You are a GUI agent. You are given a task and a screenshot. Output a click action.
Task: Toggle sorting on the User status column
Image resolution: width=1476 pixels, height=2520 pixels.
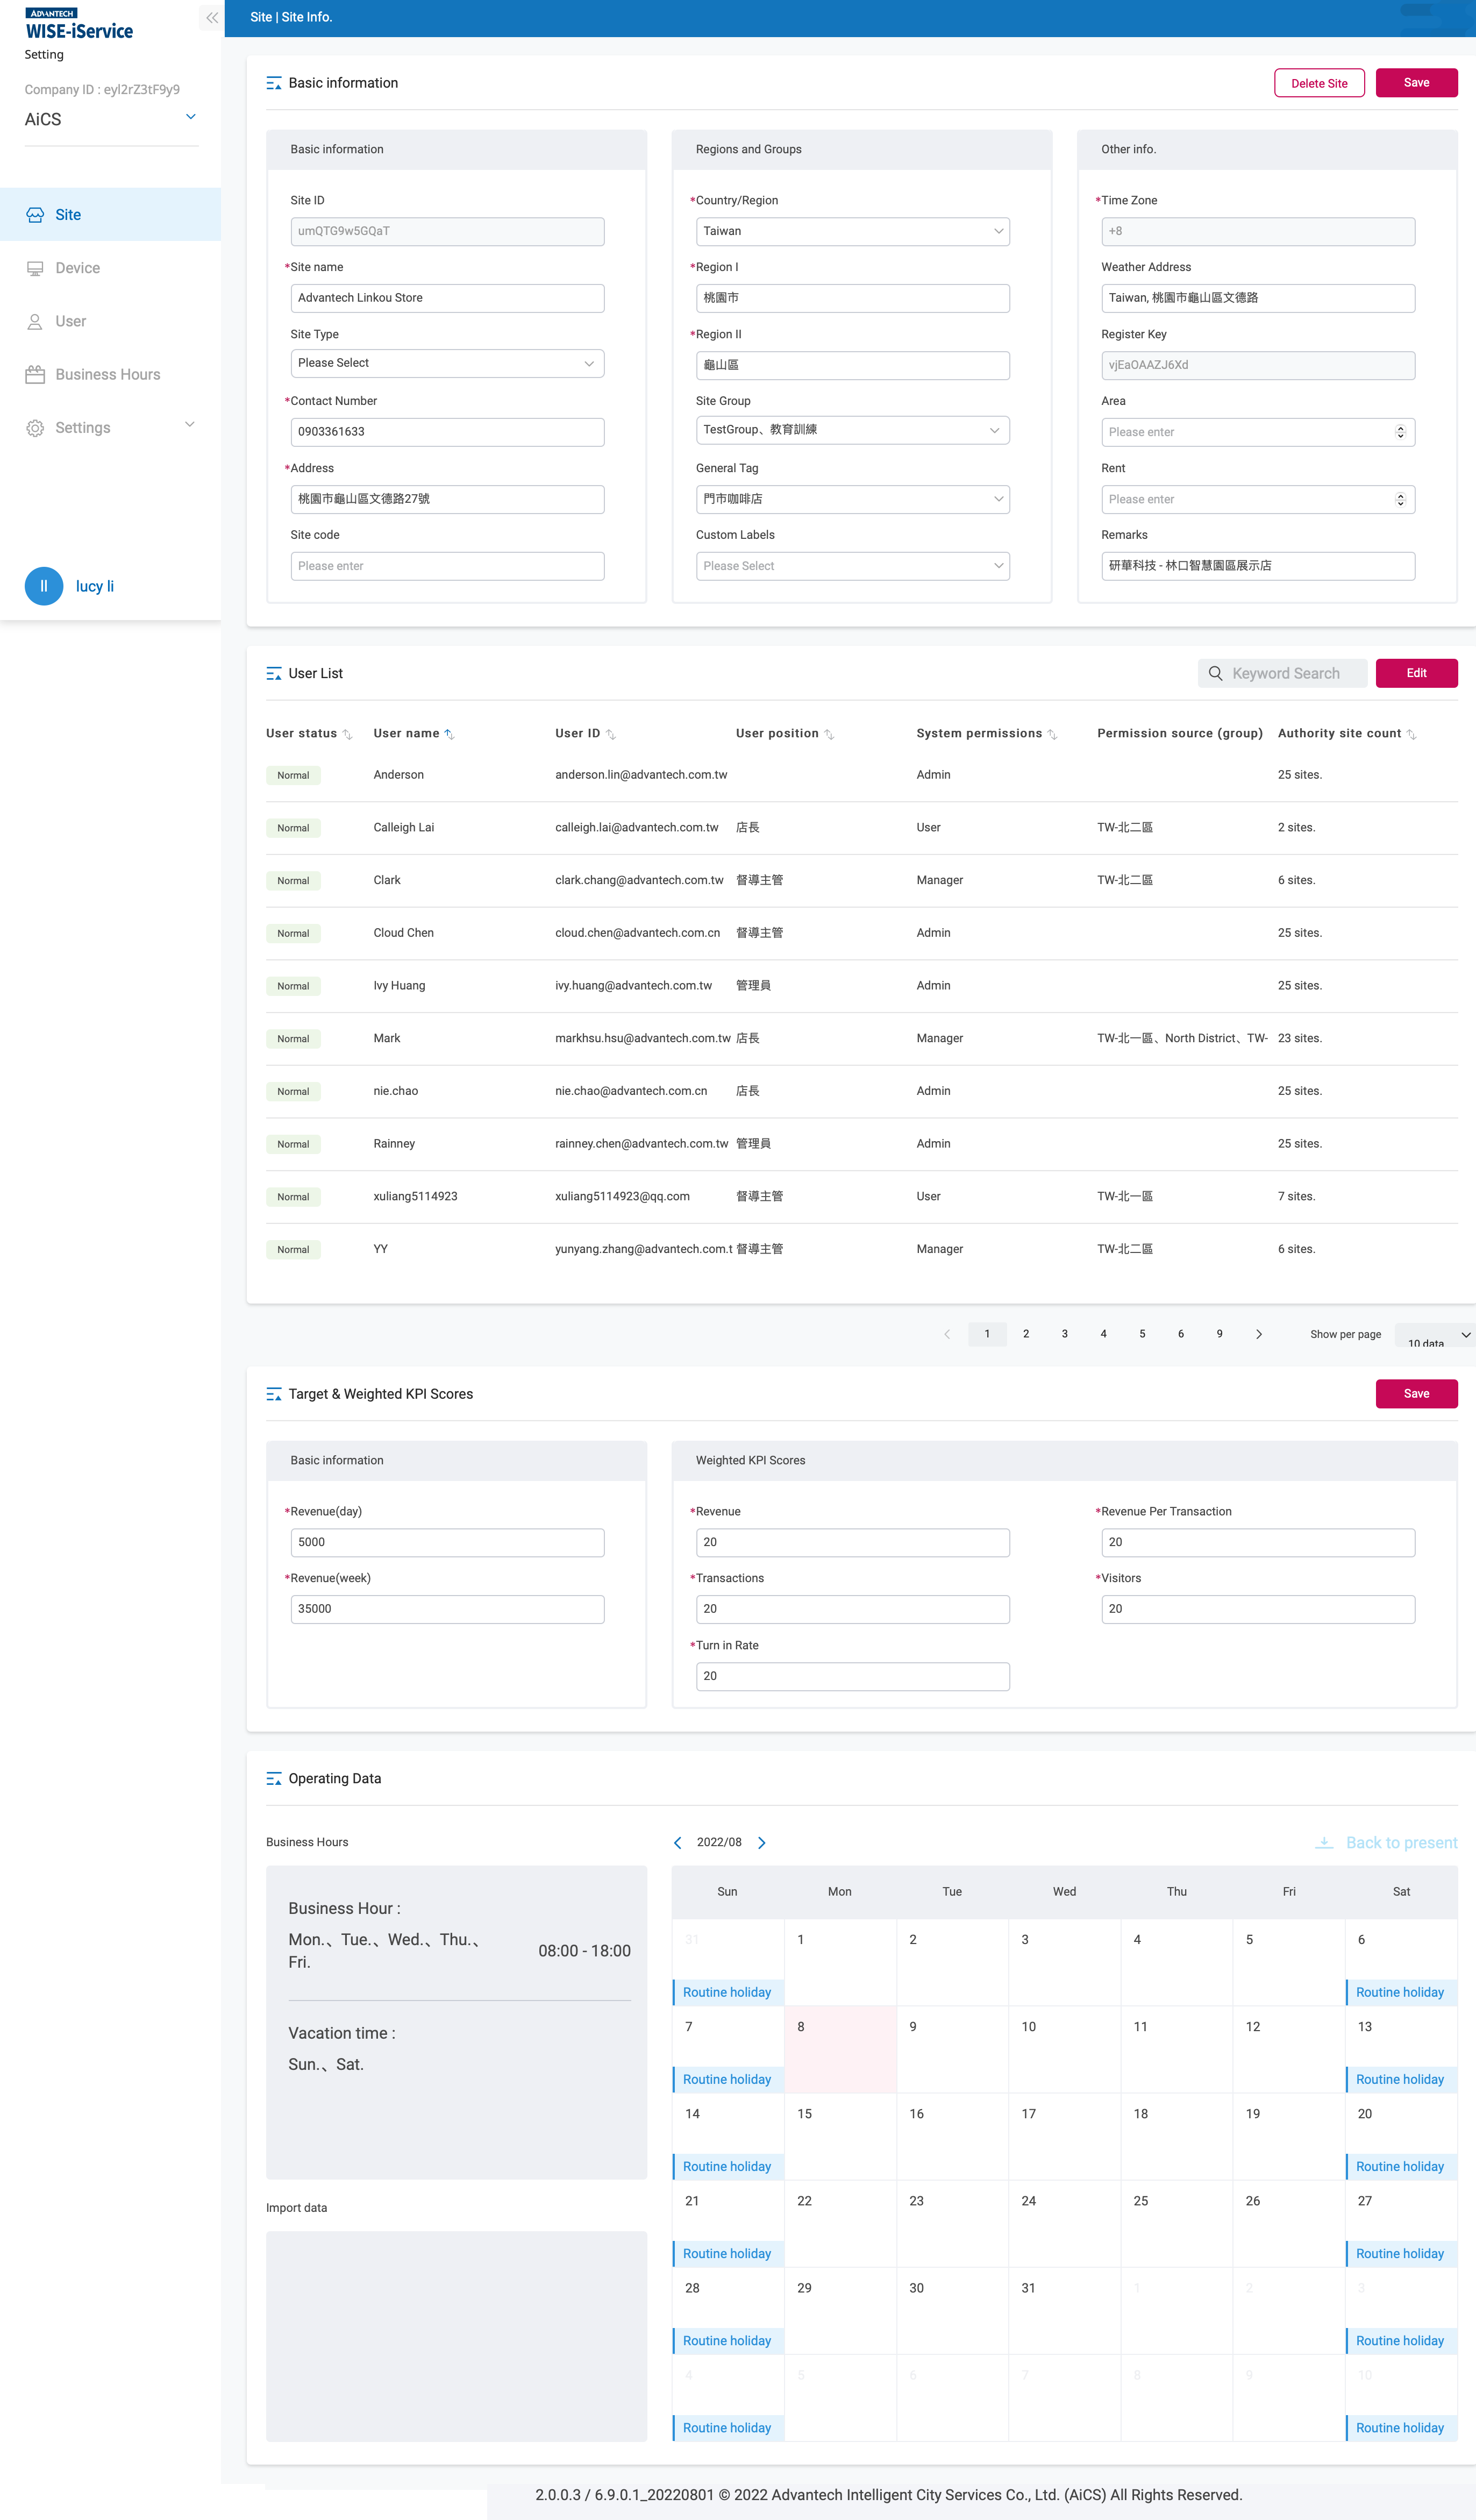347,733
